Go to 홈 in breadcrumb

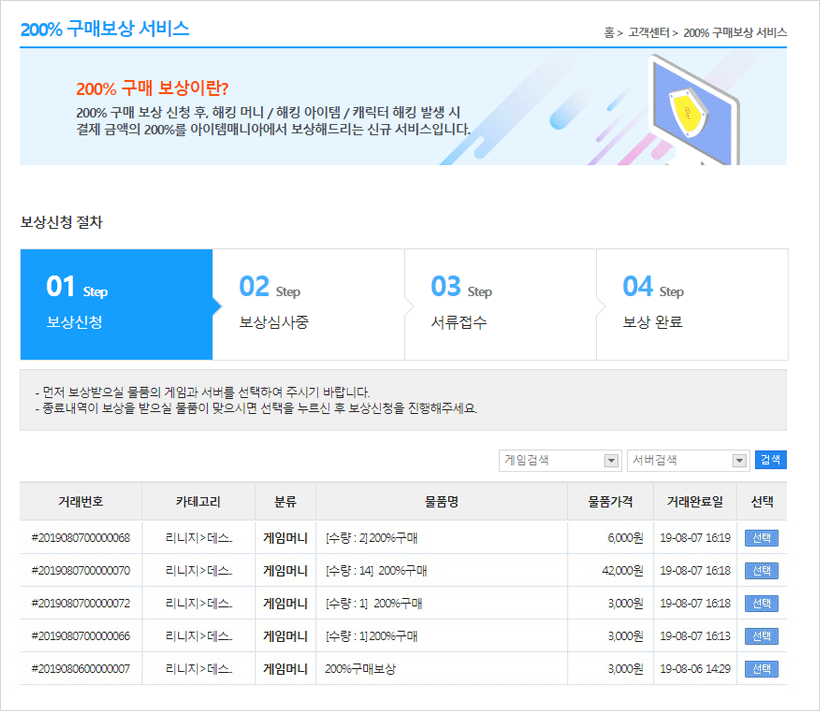coord(609,33)
